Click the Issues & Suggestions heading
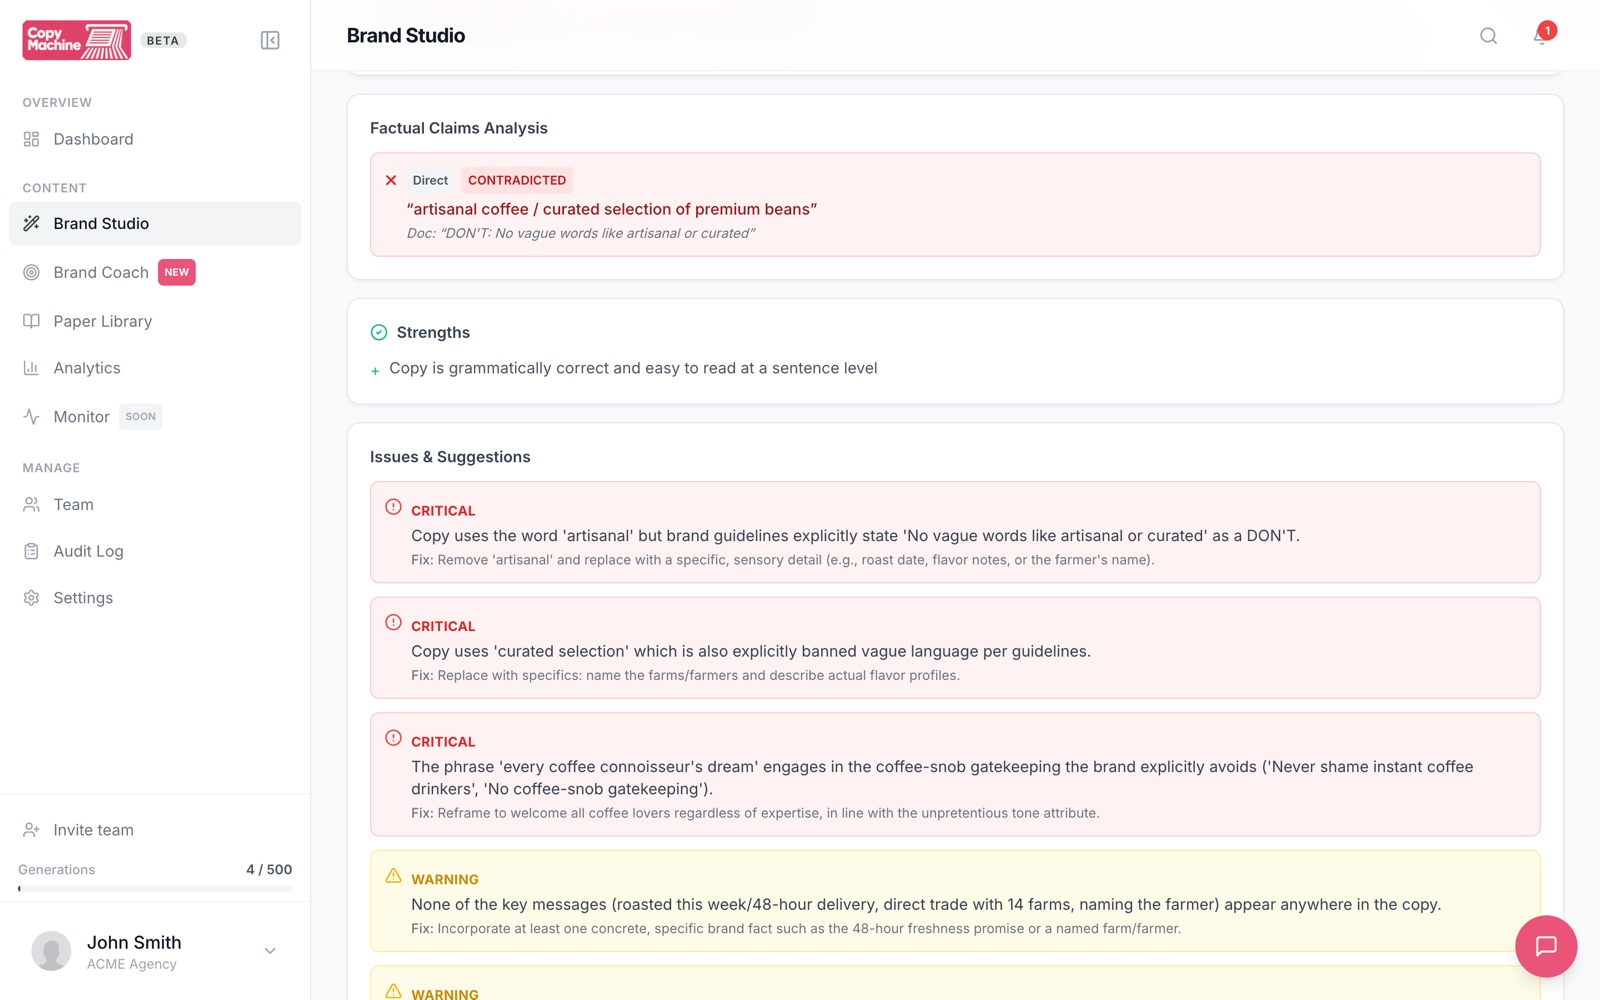The width and height of the screenshot is (1600, 1000). pyautogui.click(x=450, y=457)
